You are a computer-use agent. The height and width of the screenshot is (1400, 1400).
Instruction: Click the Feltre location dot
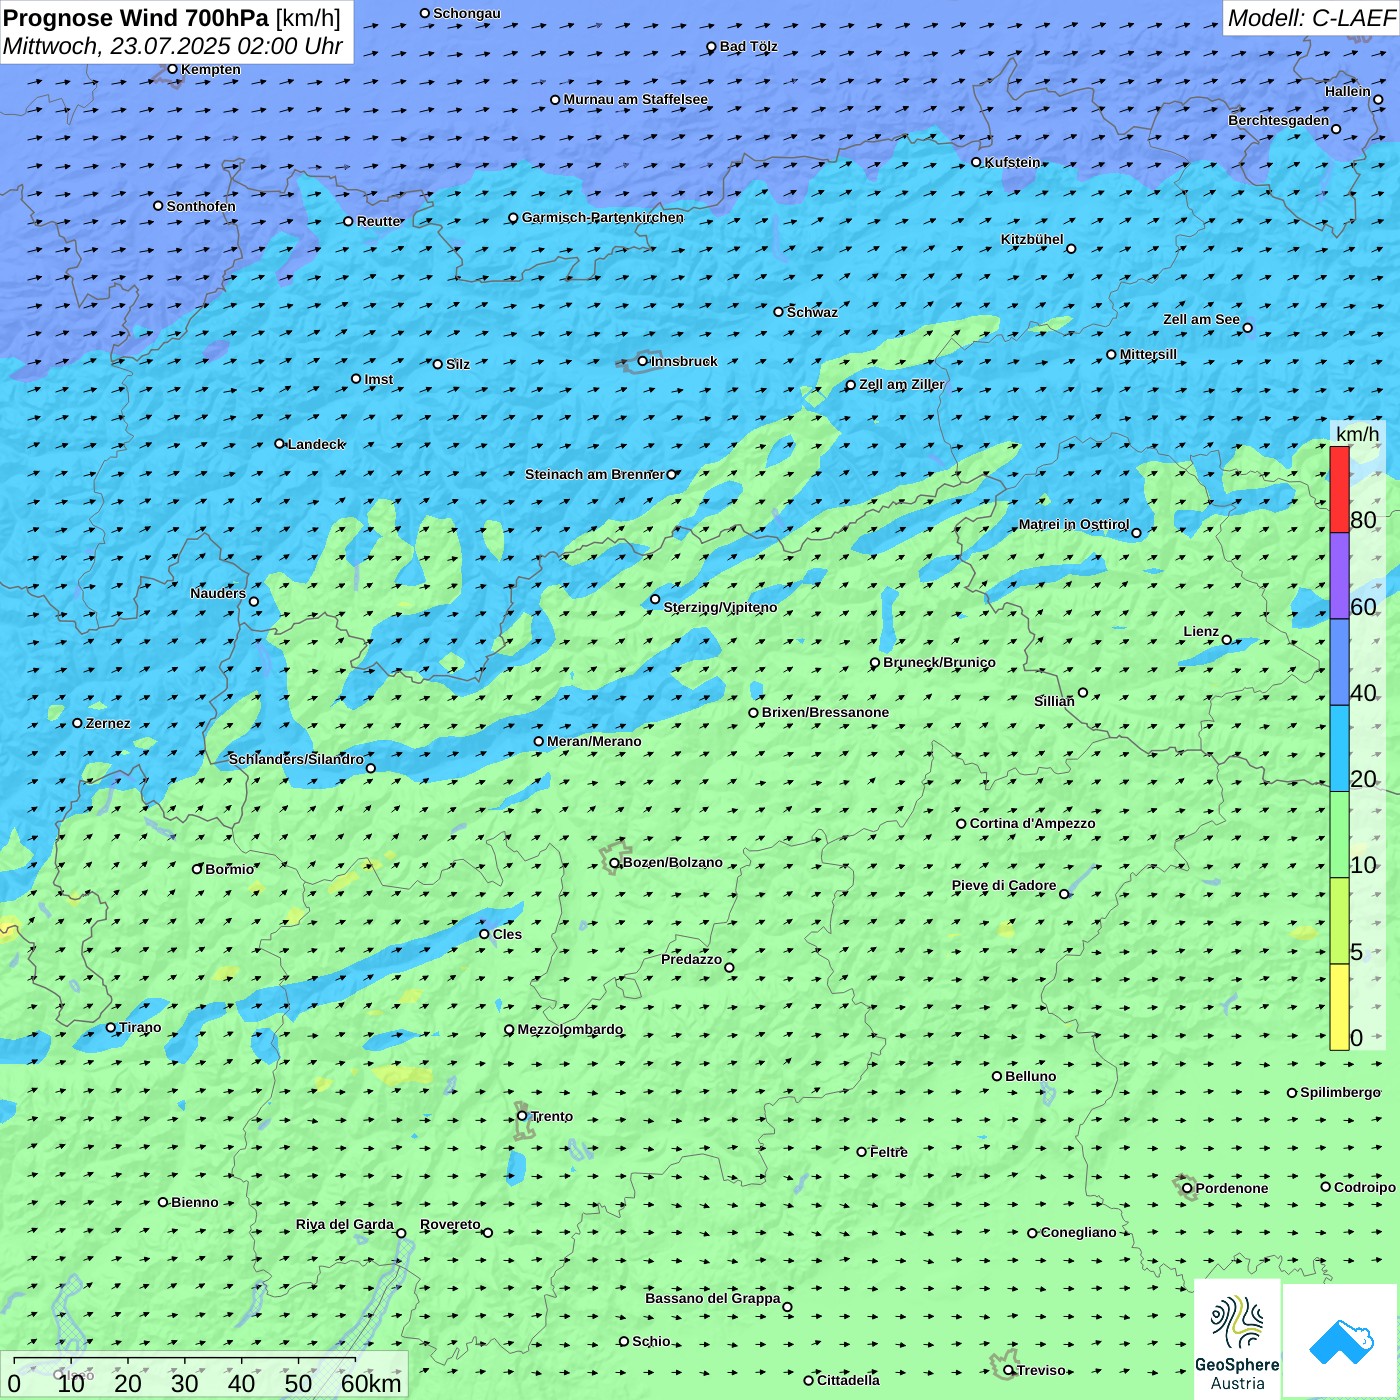861,1152
